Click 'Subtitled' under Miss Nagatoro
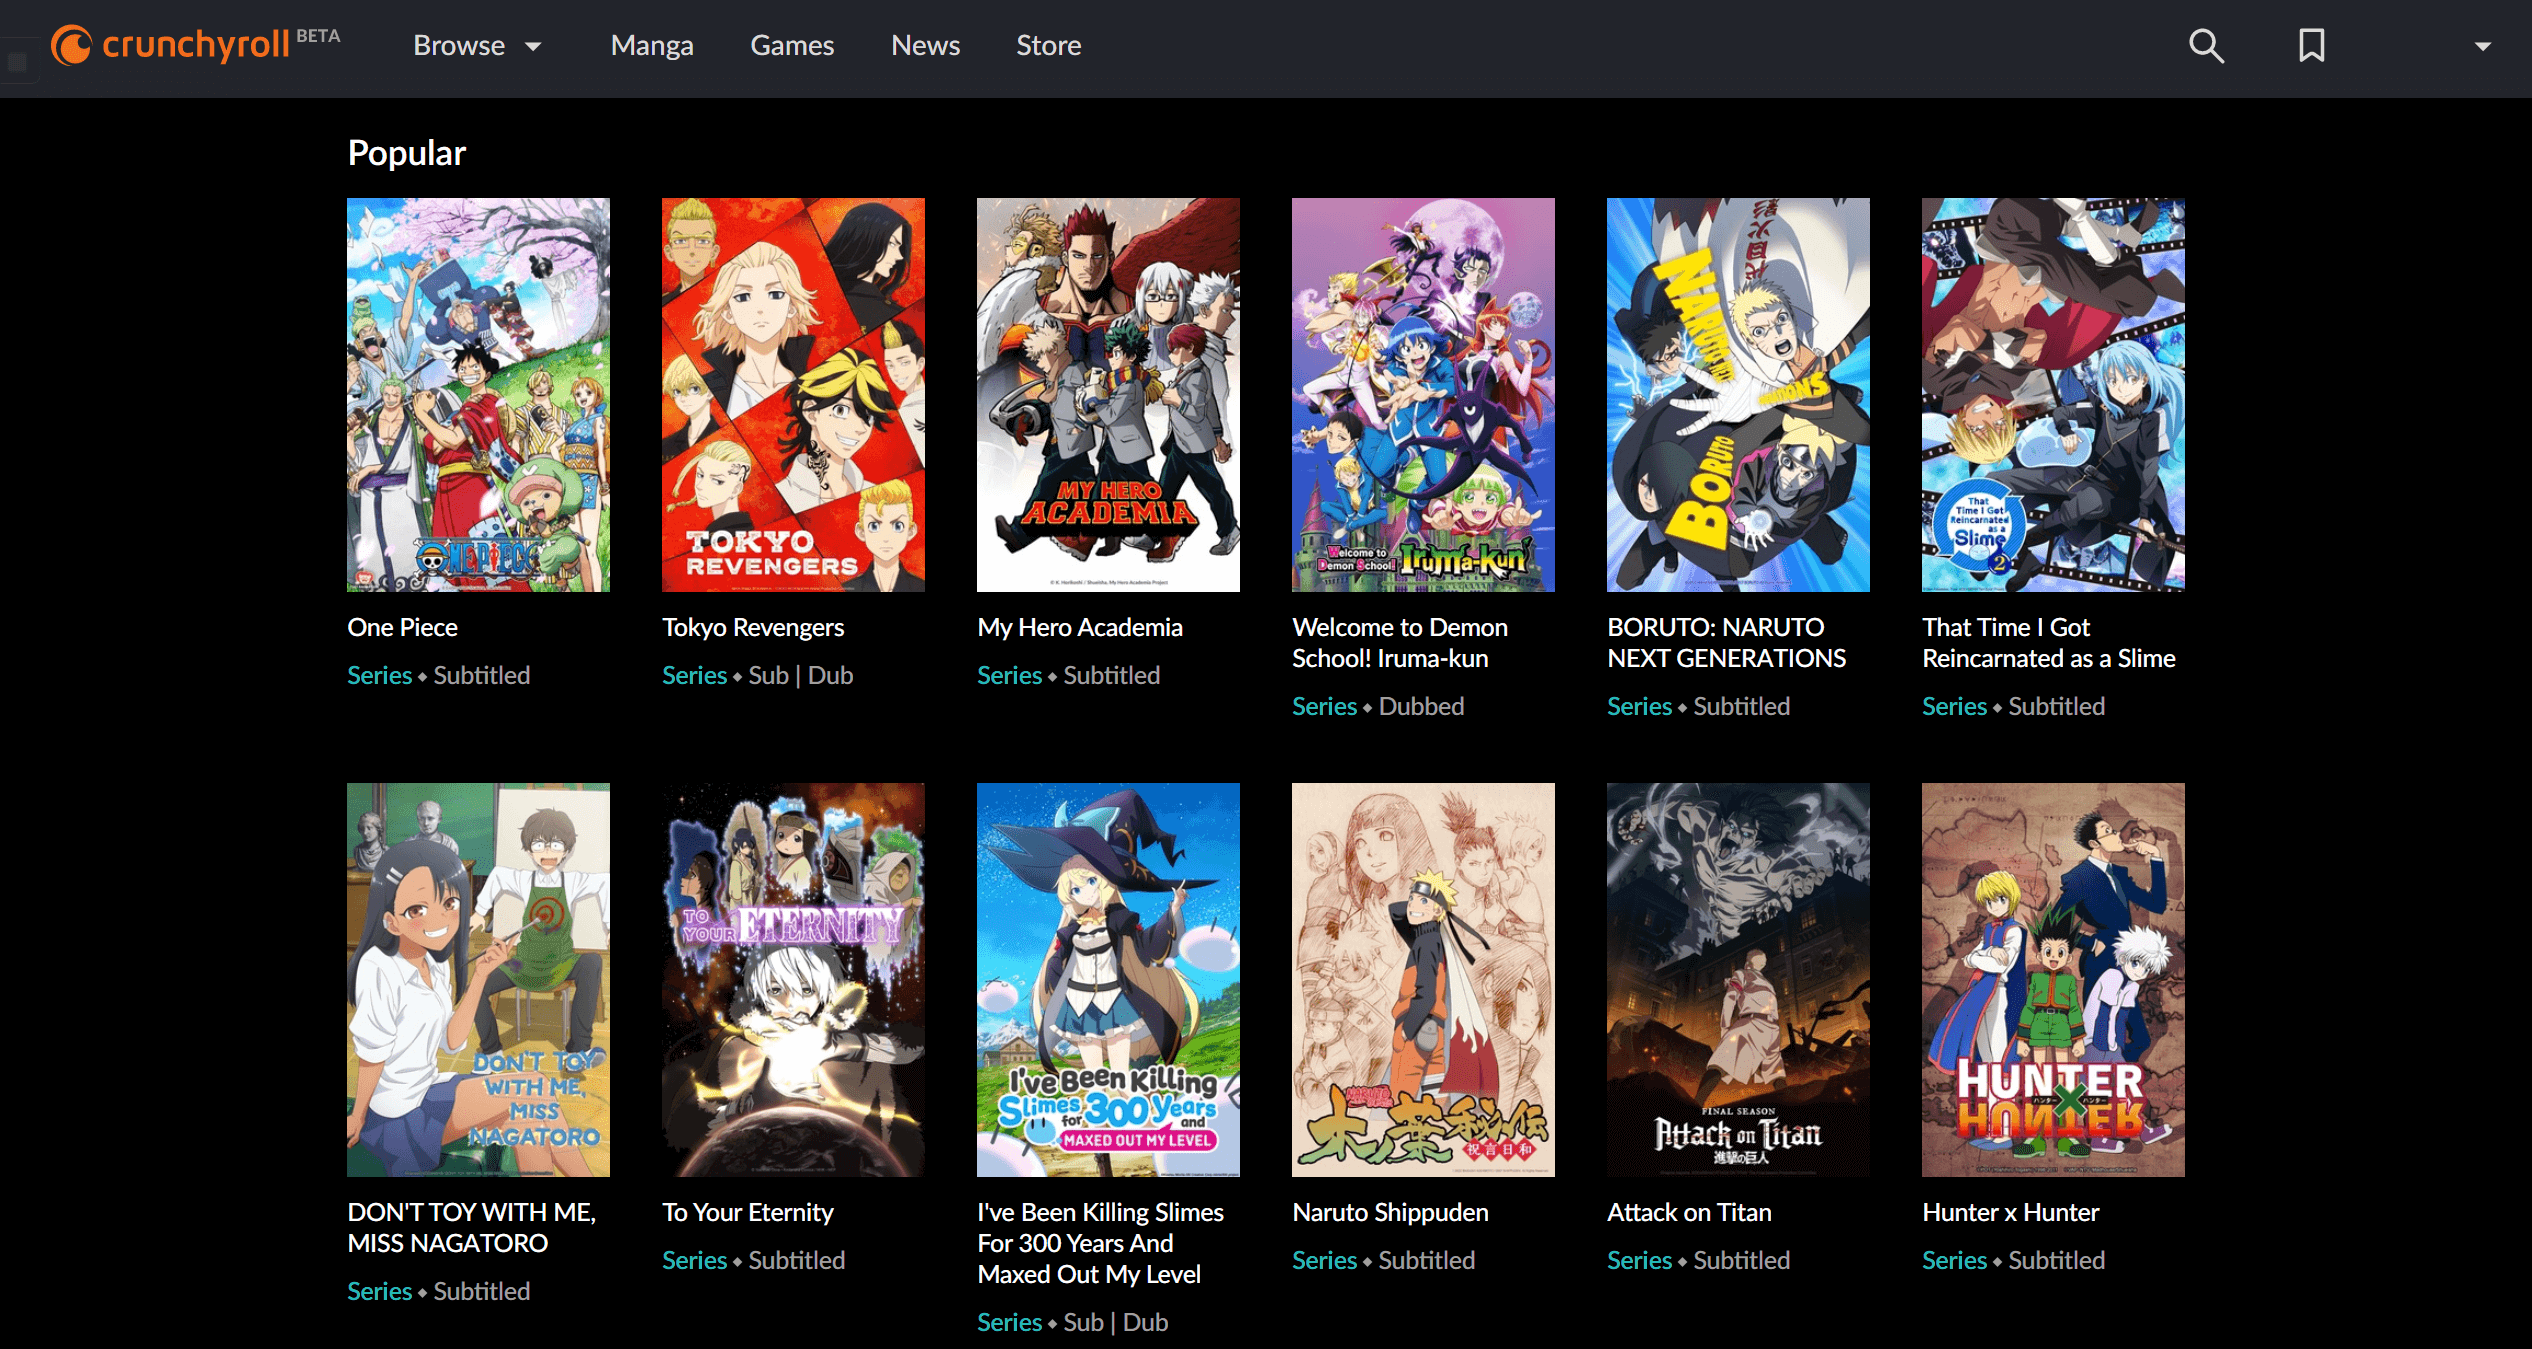 482,1291
